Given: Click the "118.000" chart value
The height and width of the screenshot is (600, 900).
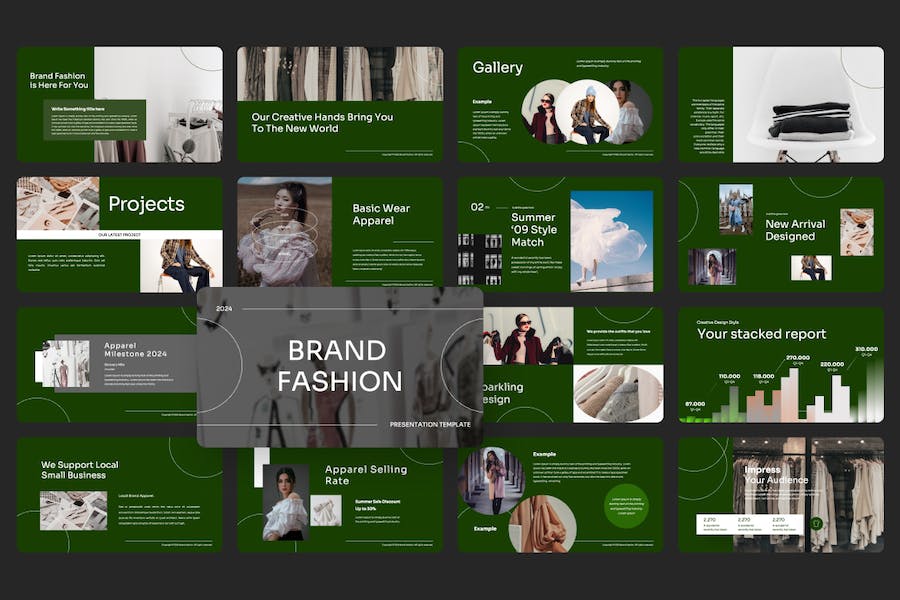Looking at the screenshot, I should click(763, 377).
